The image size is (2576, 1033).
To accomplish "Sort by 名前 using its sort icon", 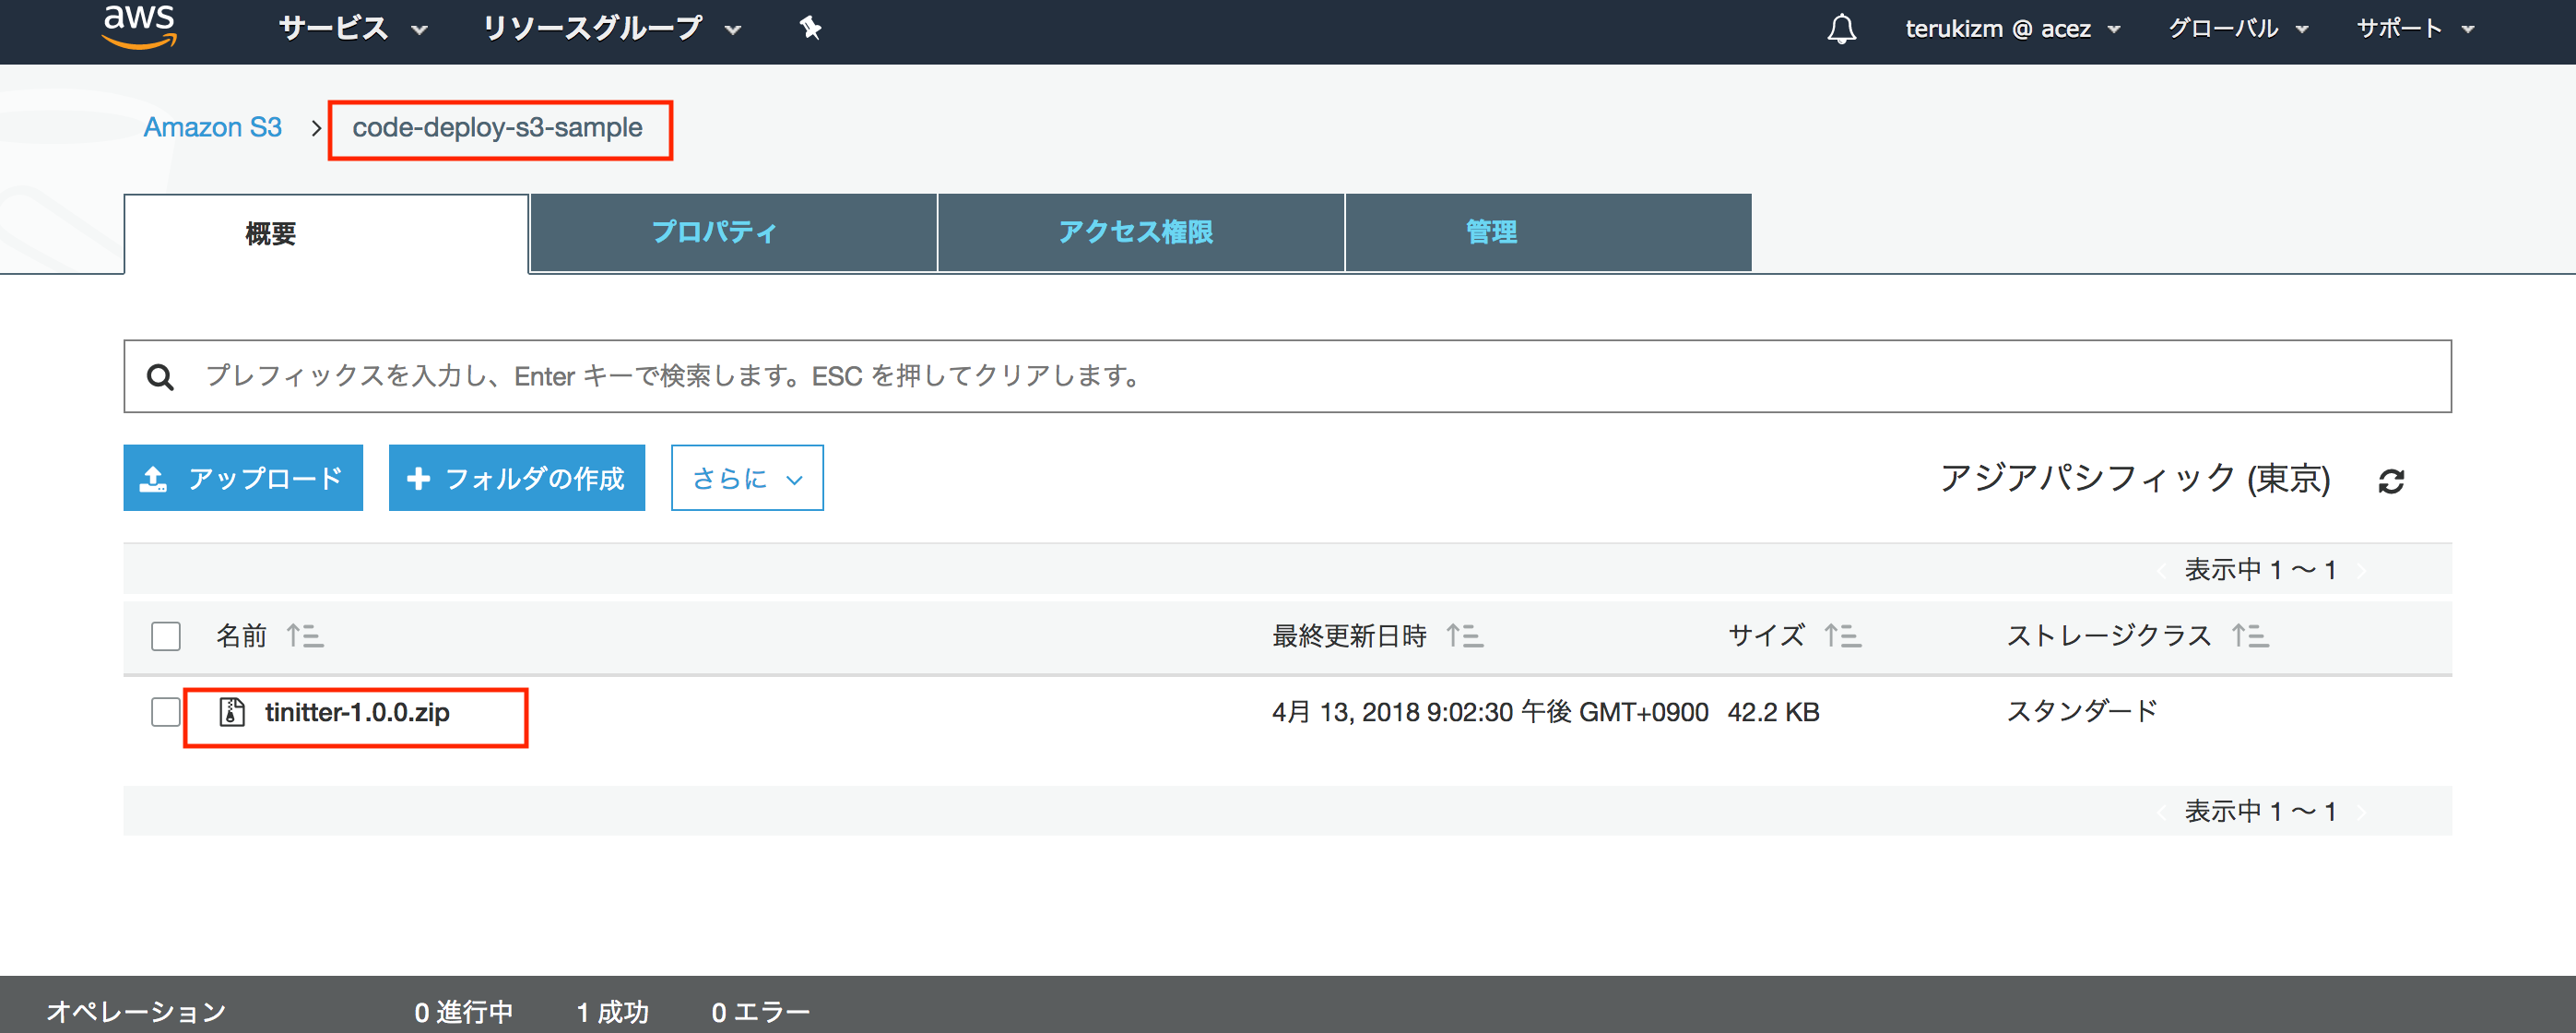I will click(305, 635).
